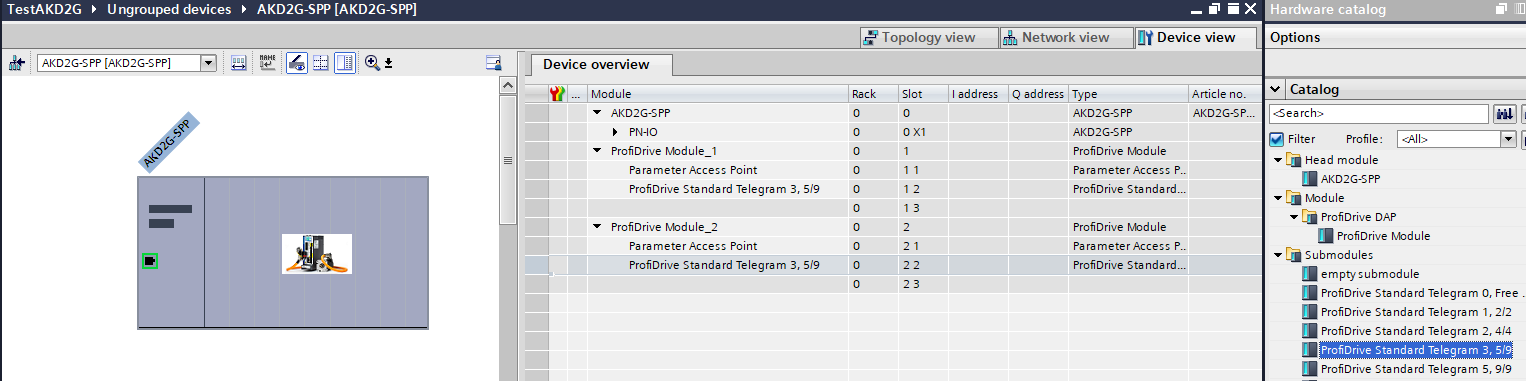Collapse the Head module folder
This screenshot has width=1526, height=381.
[1278, 160]
